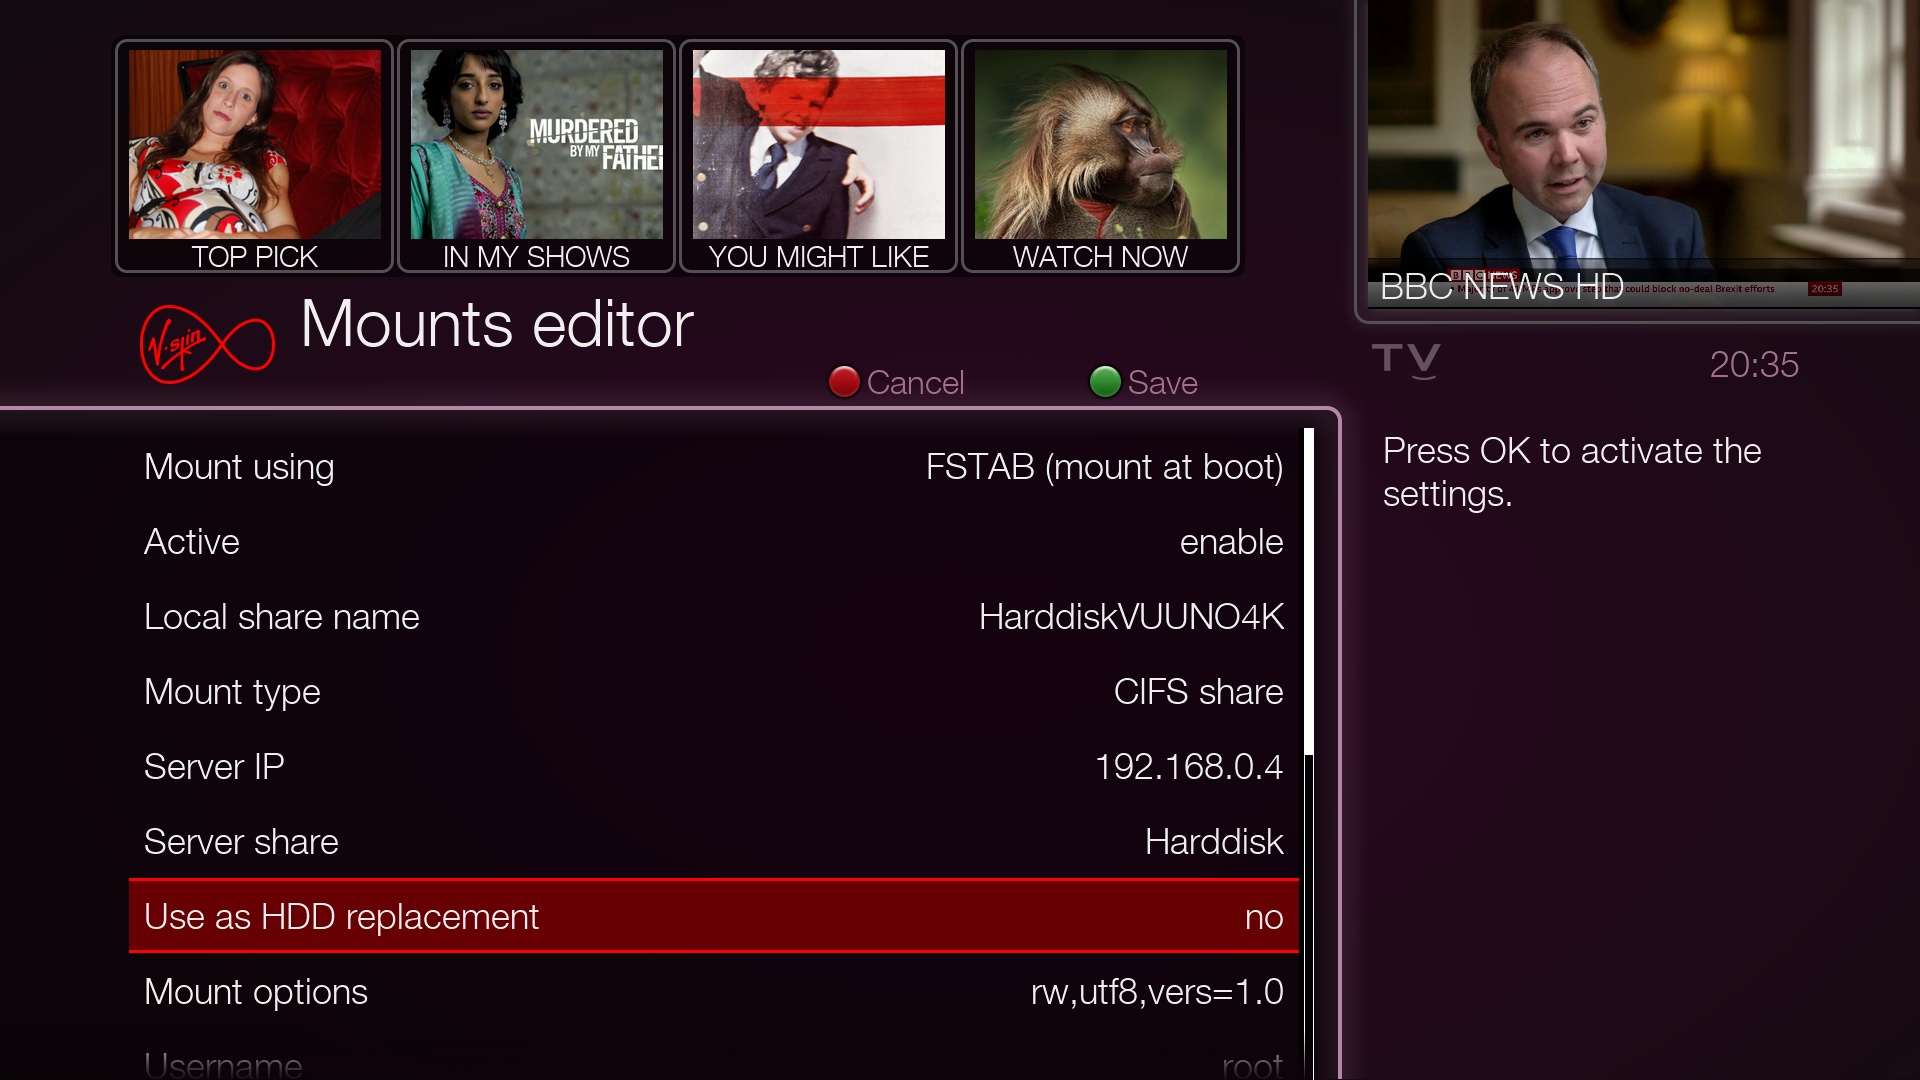1920x1080 pixels.
Task: Select the Mount options label
Action: click(x=256, y=993)
